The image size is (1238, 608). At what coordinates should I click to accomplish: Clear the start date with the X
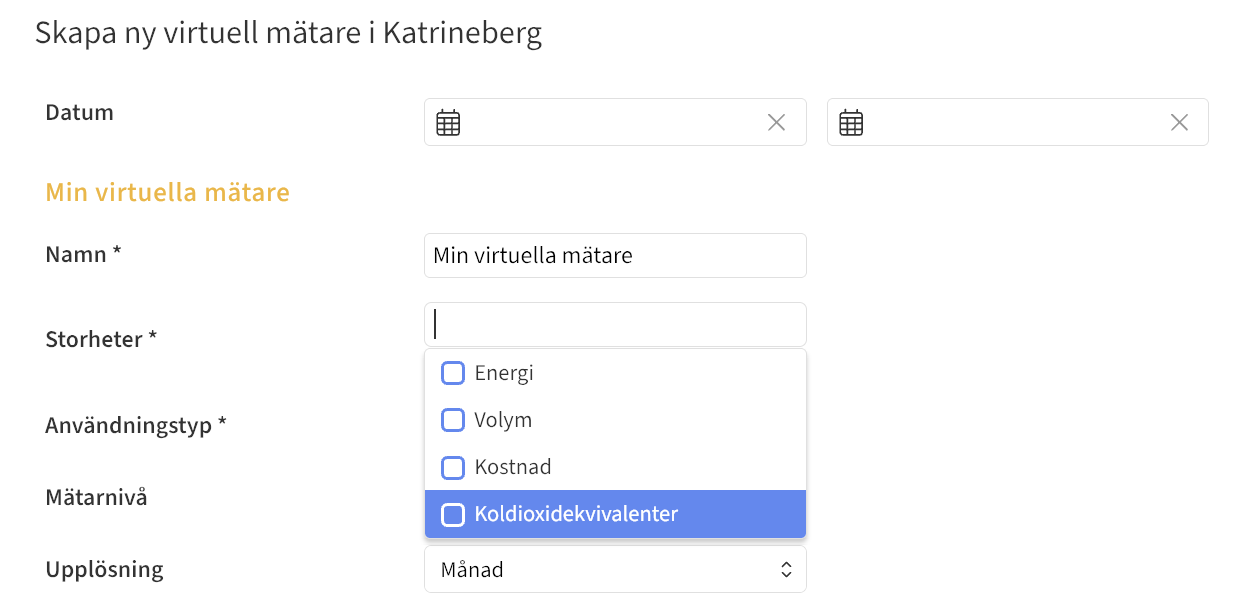(x=776, y=123)
